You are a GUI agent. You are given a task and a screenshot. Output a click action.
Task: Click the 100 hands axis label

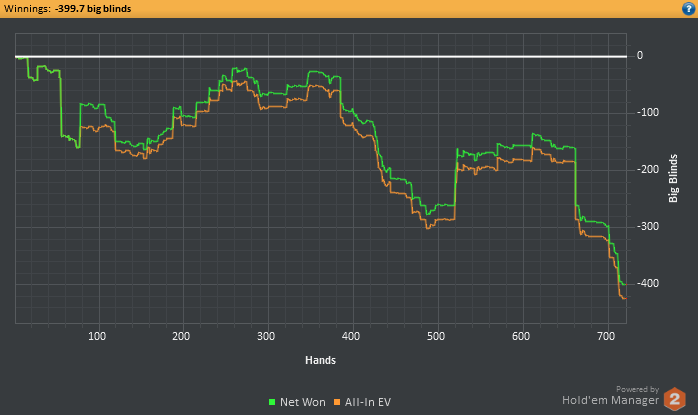pyautogui.click(x=97, y=336)
